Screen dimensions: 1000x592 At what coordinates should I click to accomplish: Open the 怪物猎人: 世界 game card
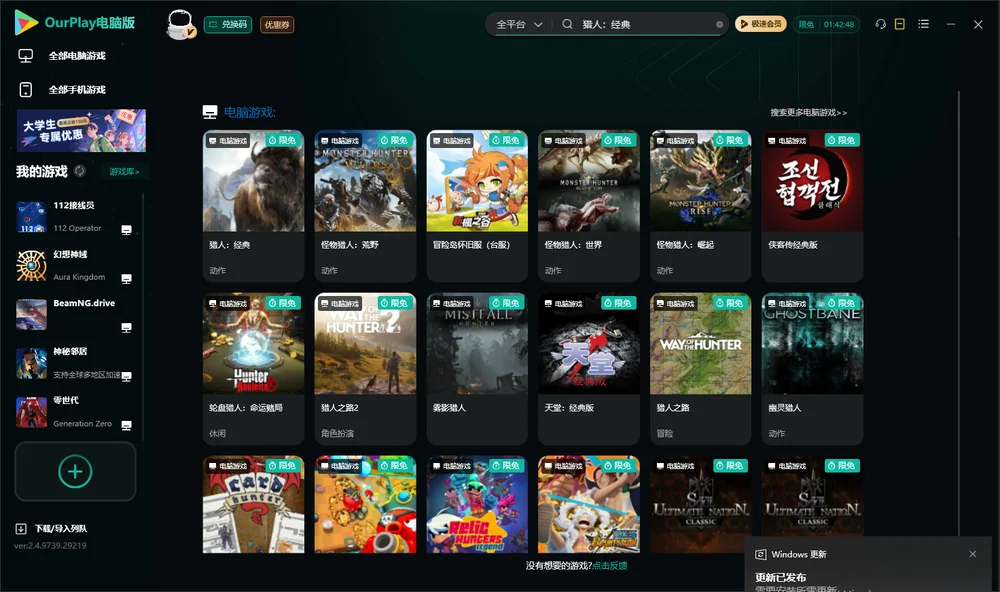point(589,206)
